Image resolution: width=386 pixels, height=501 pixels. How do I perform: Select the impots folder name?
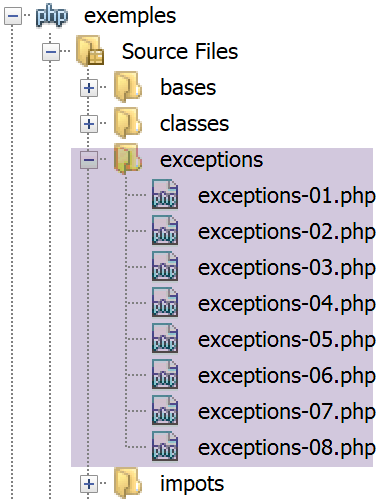tap(192, 484)
